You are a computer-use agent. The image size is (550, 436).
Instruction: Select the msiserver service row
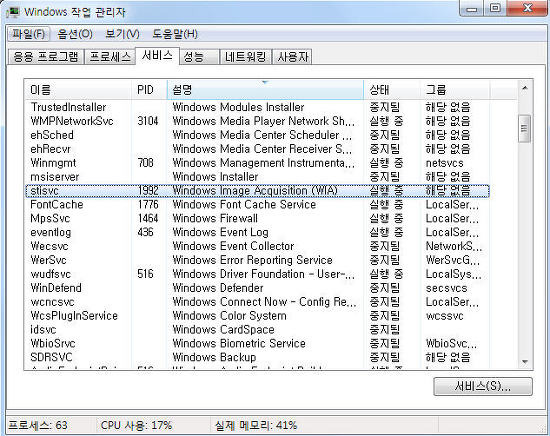point(257,176)
